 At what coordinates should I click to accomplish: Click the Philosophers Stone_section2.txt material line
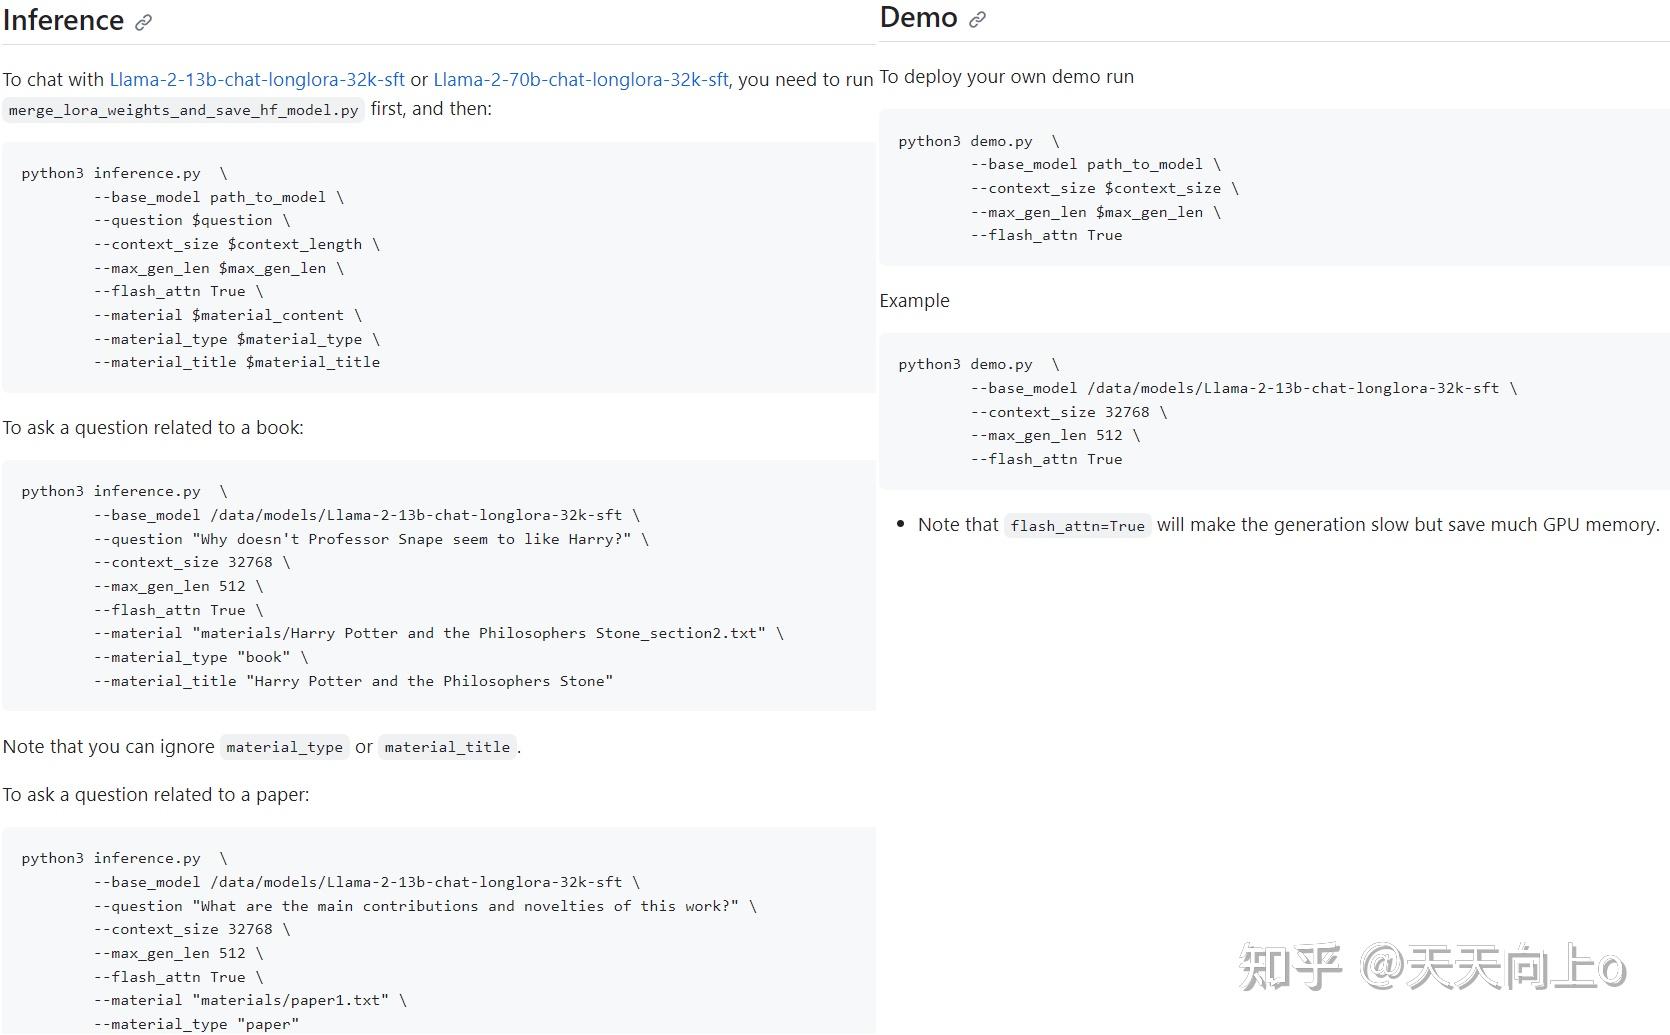coord(438,633)
